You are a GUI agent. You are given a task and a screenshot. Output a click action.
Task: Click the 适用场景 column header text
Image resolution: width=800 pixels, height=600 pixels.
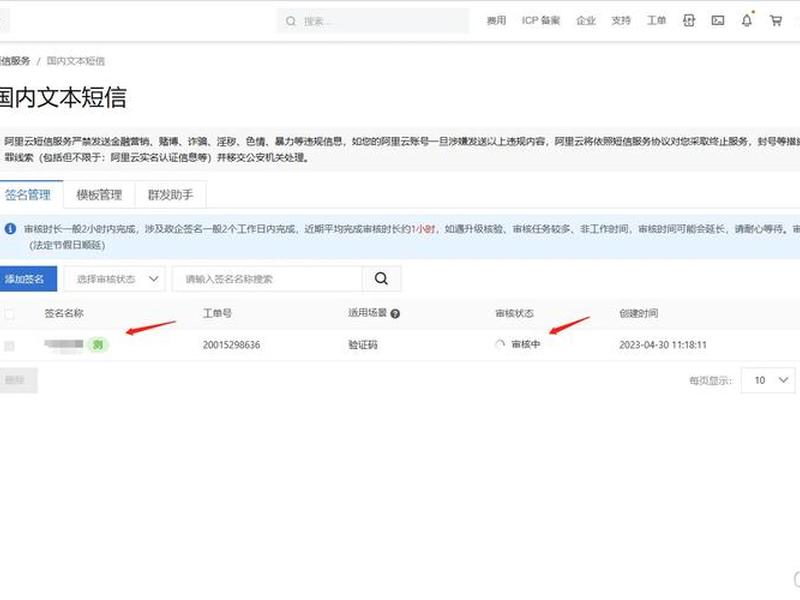(x=367, y=313)
